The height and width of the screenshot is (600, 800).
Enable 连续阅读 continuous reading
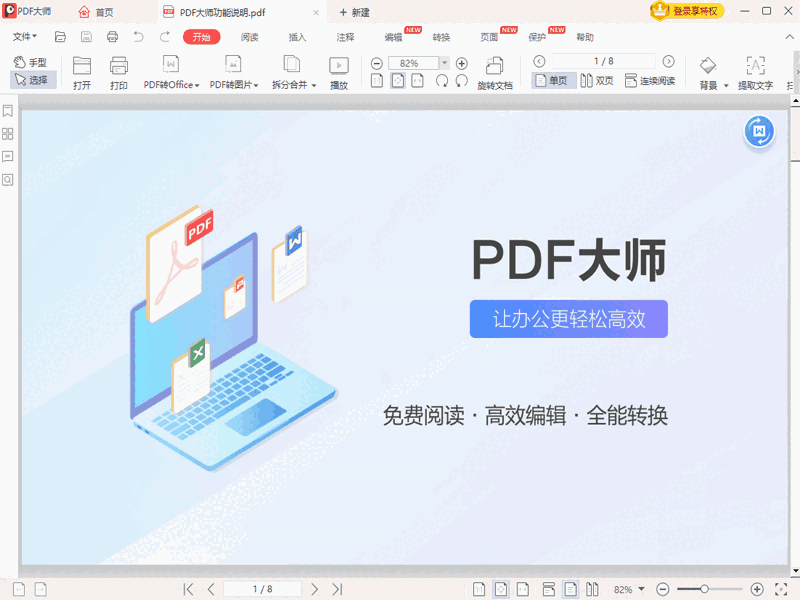650,81
